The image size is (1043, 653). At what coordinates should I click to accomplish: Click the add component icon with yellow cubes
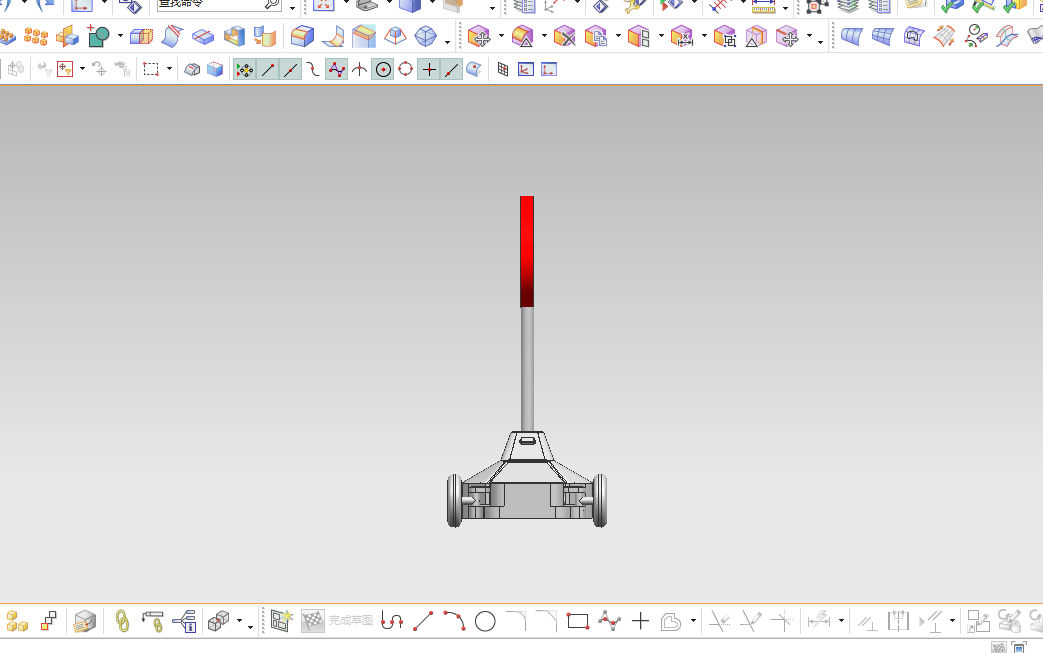tap(17, 621)
